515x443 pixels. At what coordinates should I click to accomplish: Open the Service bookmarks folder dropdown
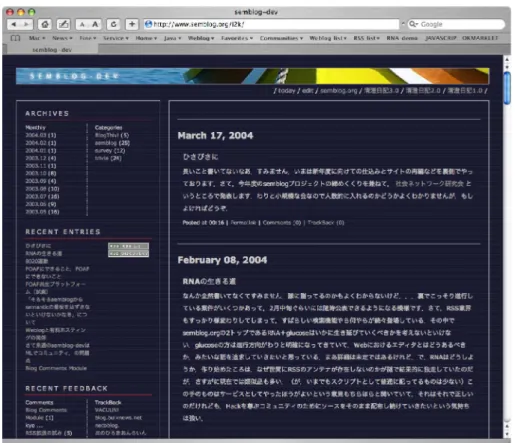[116, 38]
